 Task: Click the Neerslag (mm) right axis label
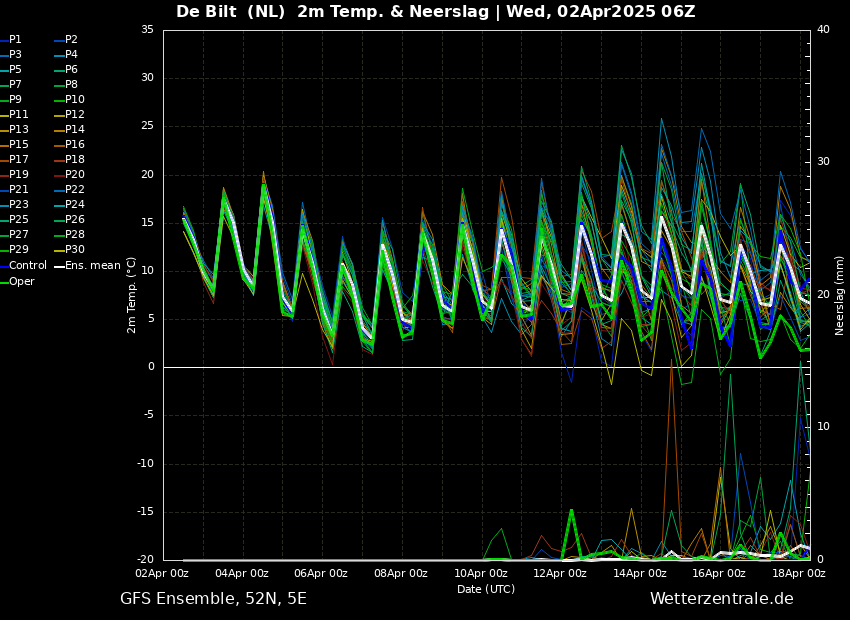[x=840, y=295]
